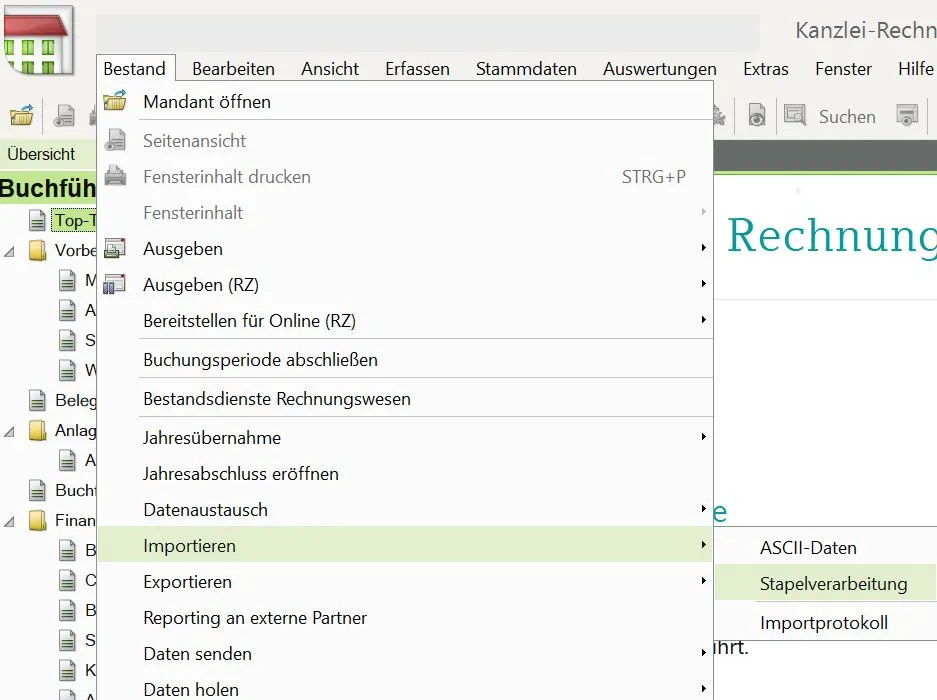This screenshot has width=937, height=700.
Task: Expand the Exportieren submenu arrow
Action: (x=702, y=581)
